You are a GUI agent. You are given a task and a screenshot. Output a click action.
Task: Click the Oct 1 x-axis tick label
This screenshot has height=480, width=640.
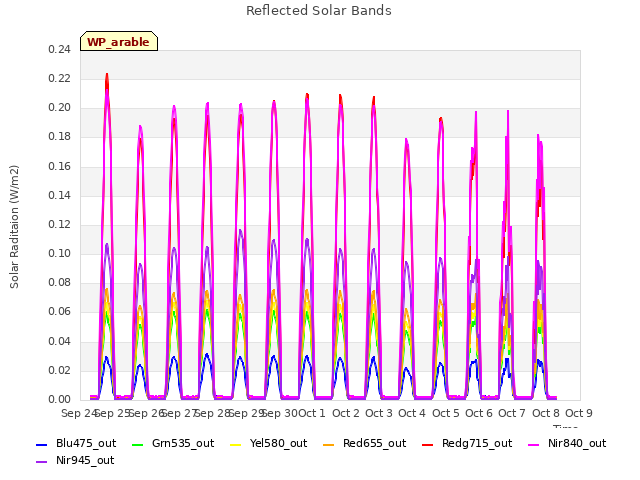(x=312, y=413)
